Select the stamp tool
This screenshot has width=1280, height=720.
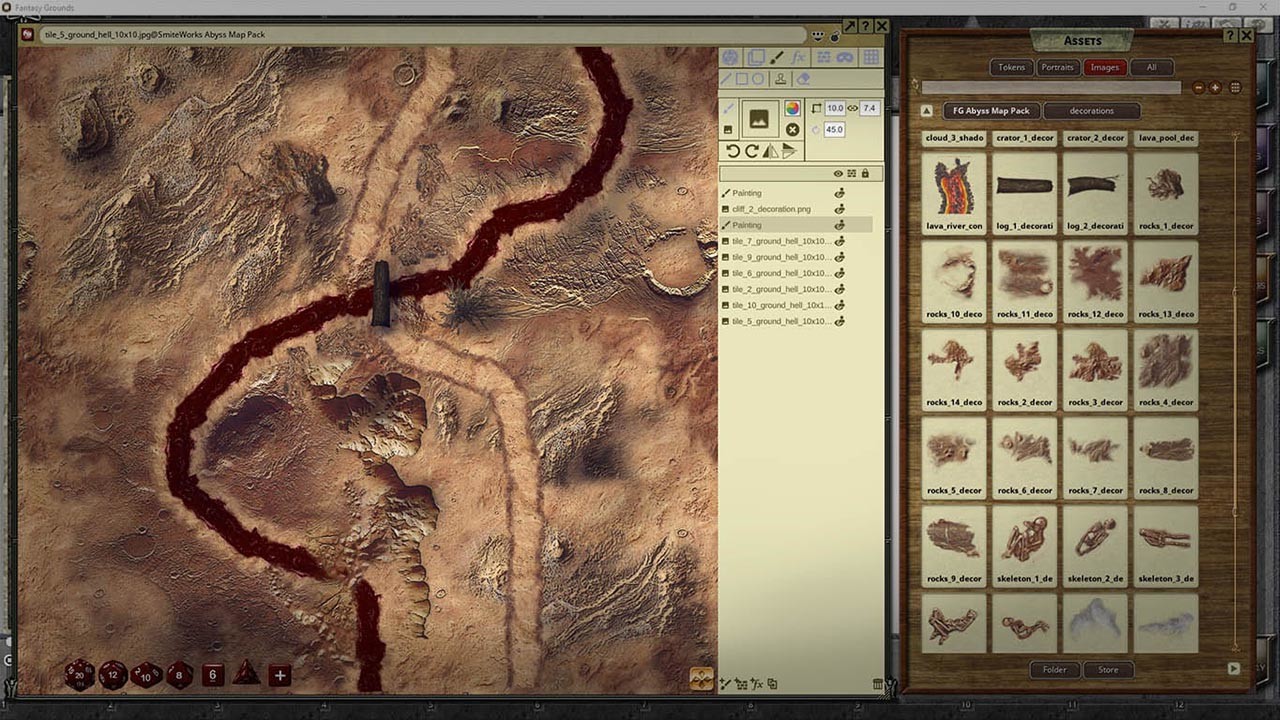point(781,80)
